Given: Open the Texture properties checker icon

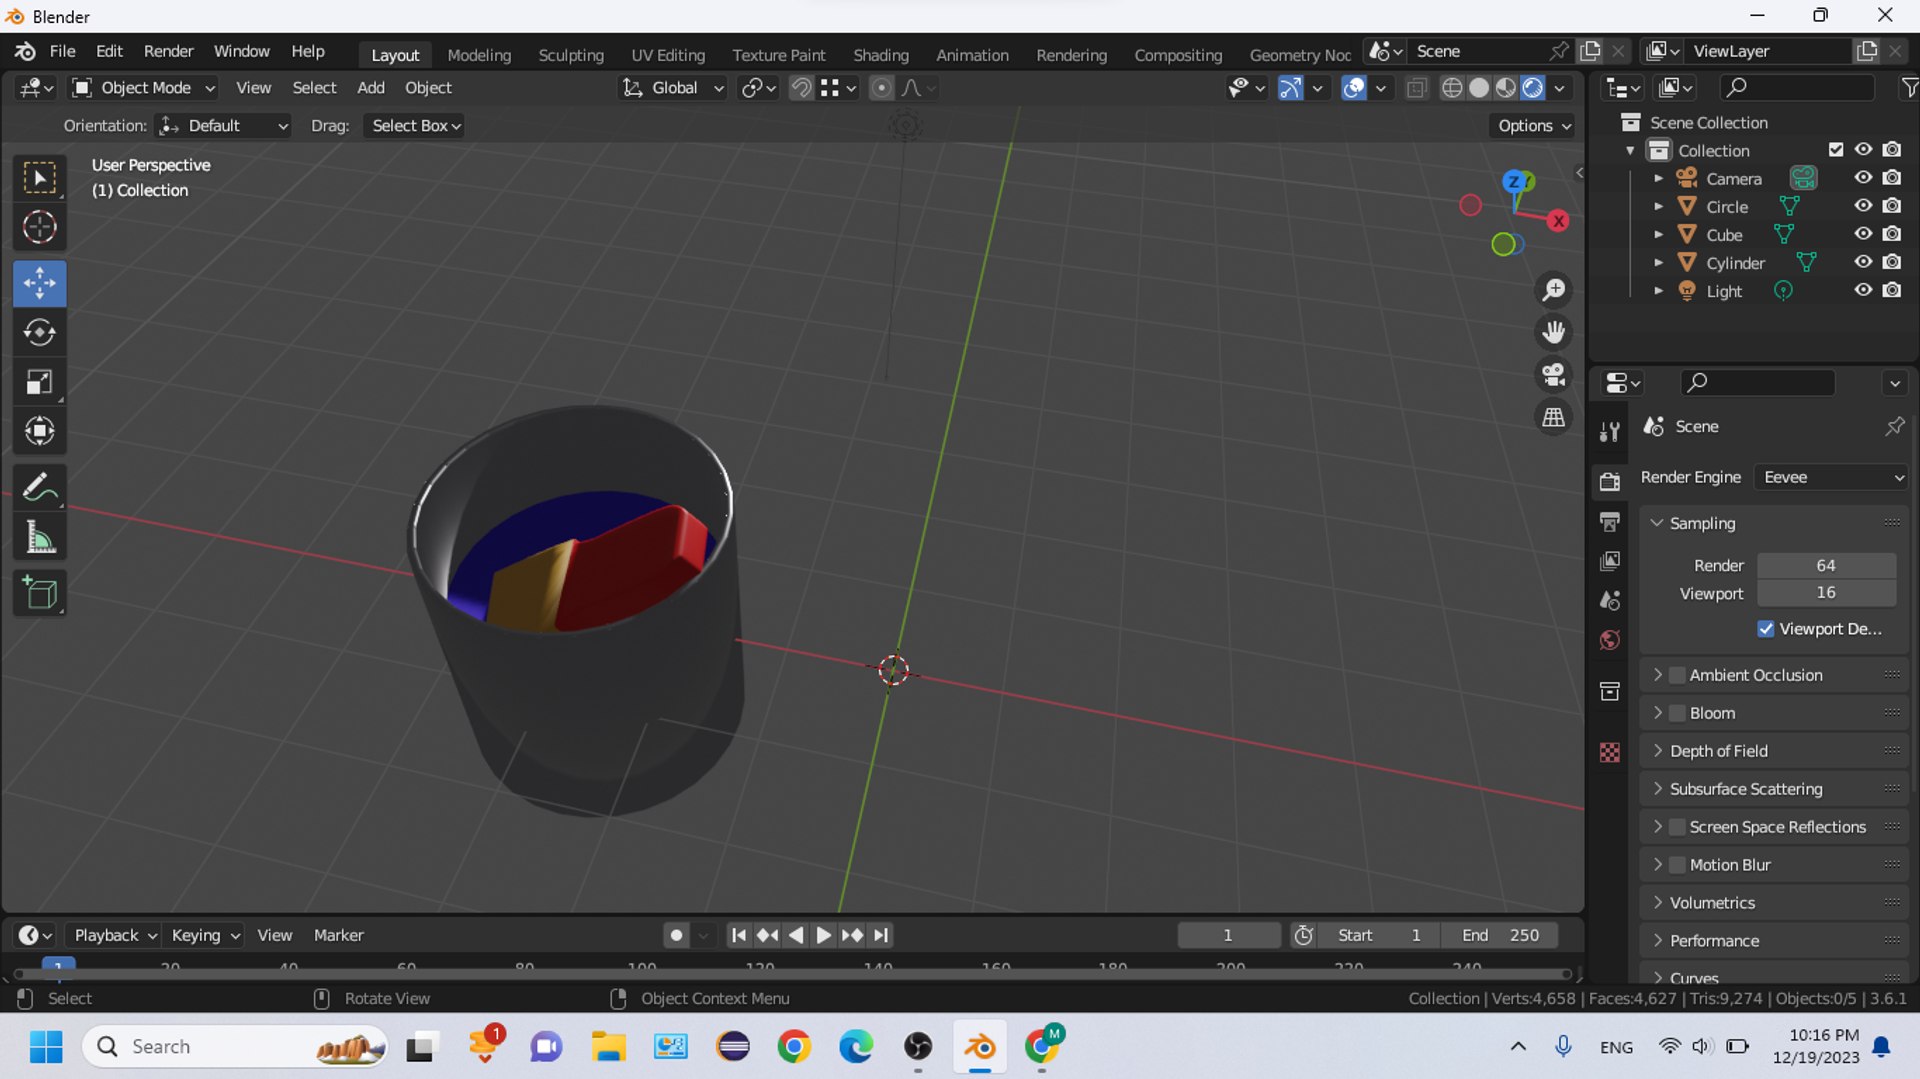Looking at the screenshot, I should pyautogui.click(x=1609, y=752).
